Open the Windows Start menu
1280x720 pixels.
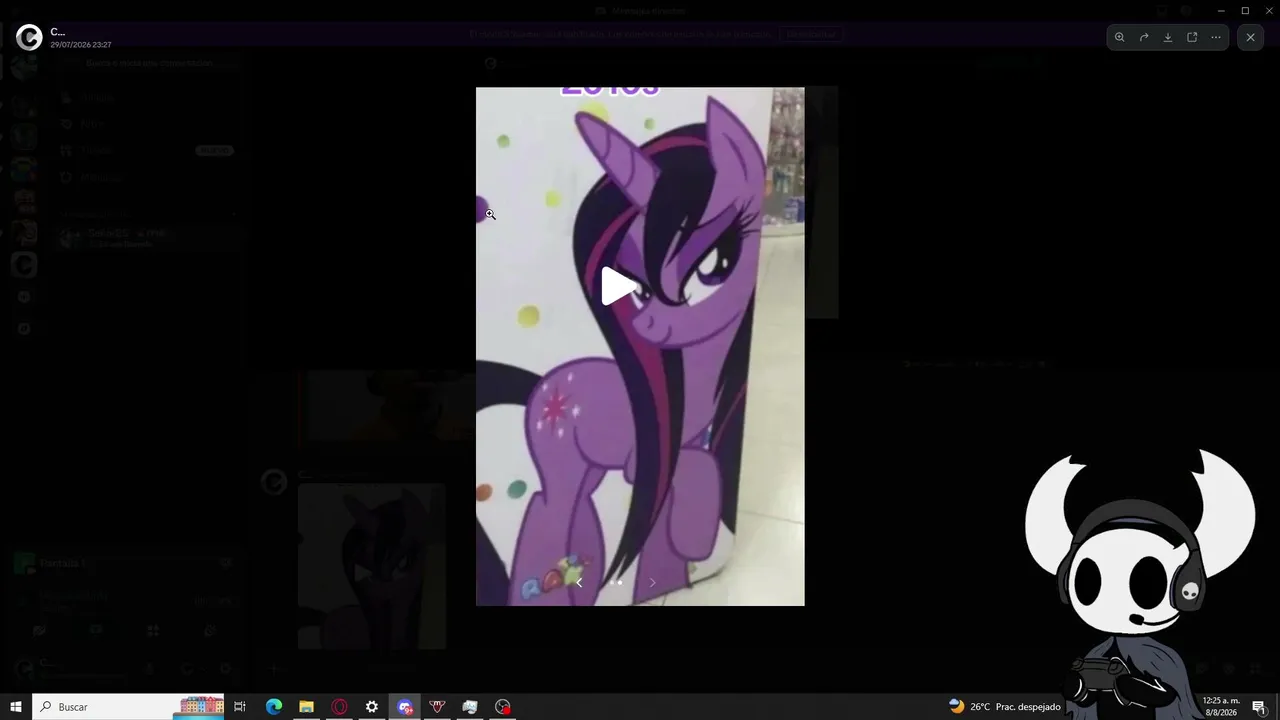[x=16, y=707]
